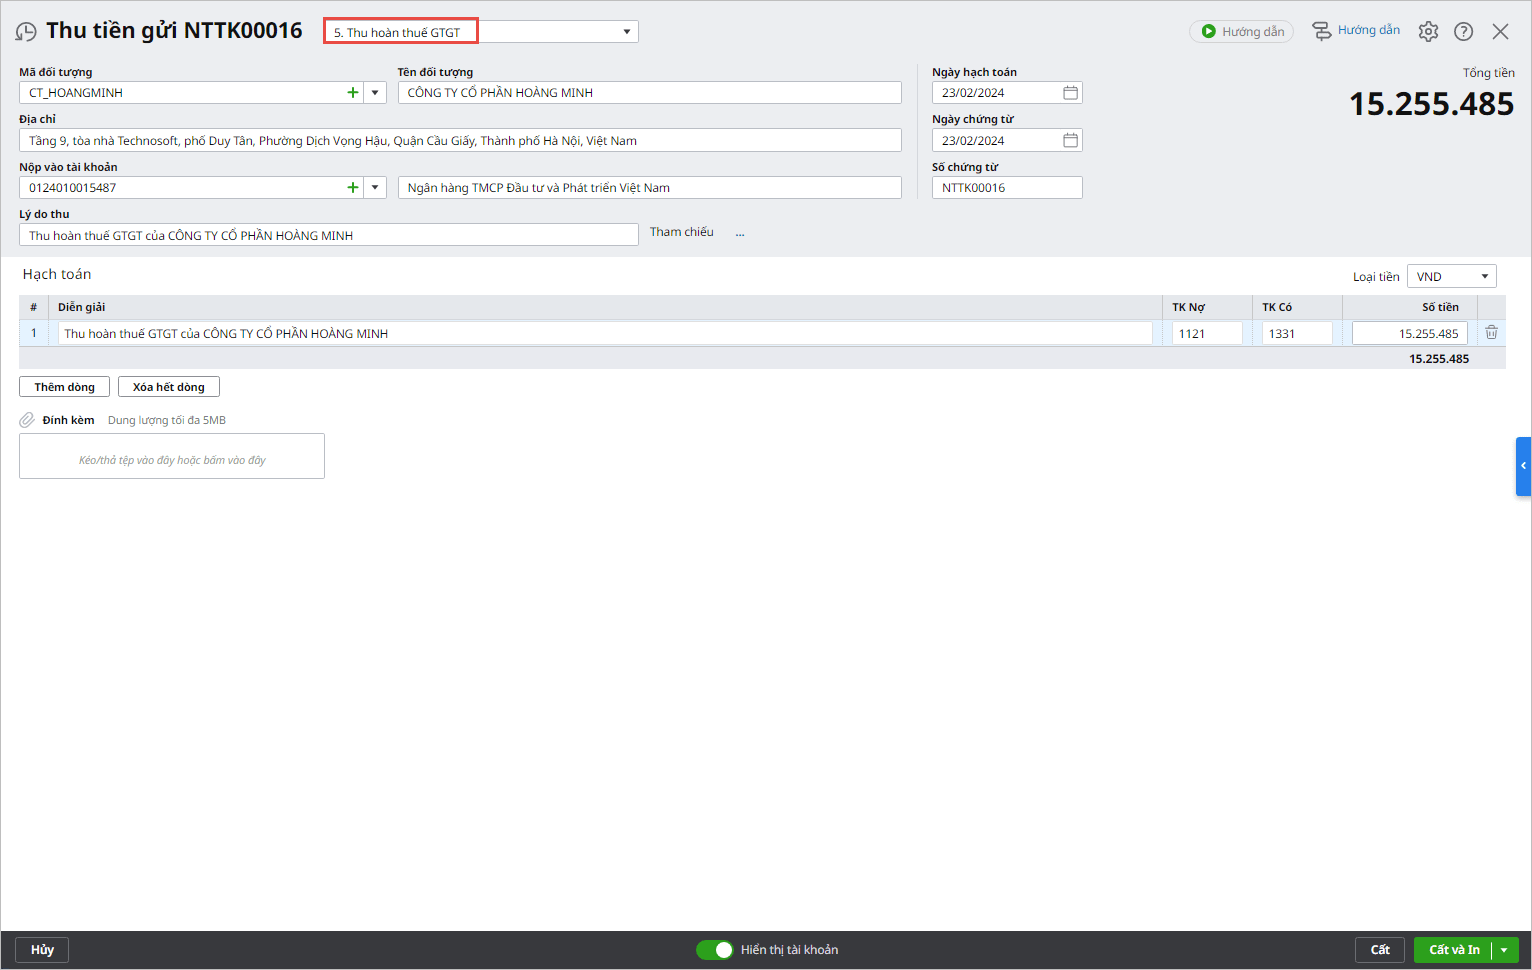Open the Cất và In split arrow
1532x970 pixels.
(1505, 950)
